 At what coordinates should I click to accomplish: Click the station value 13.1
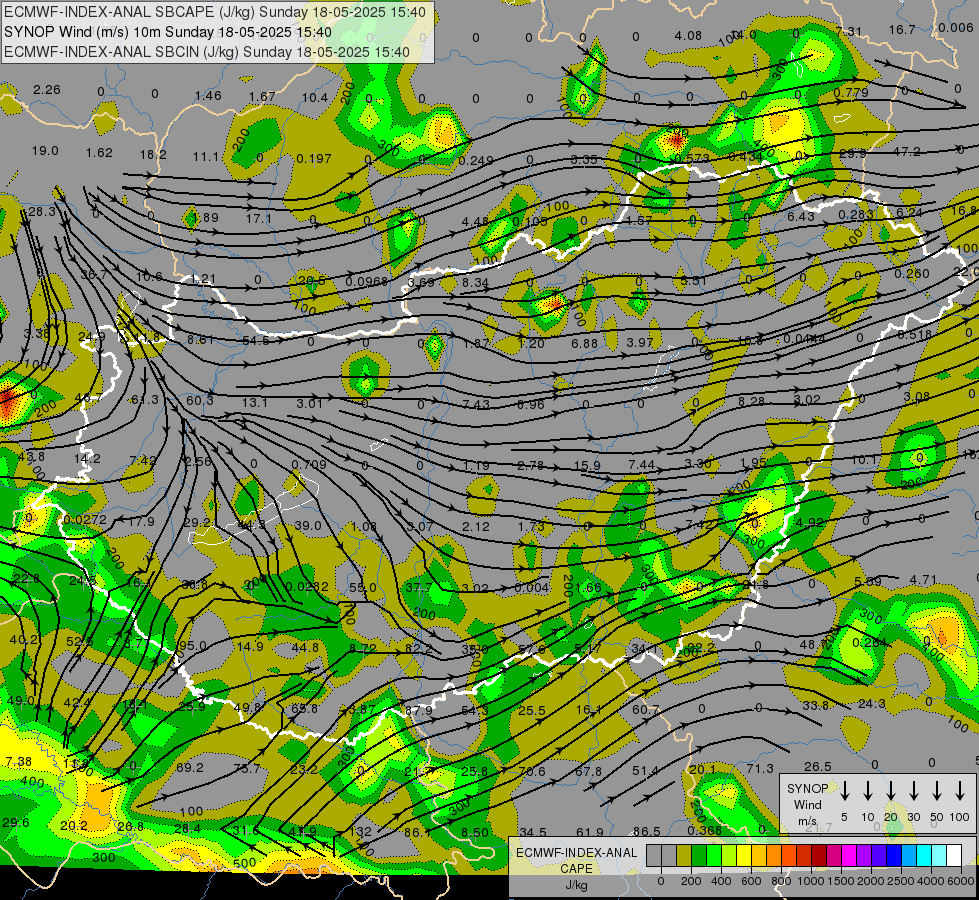(255, 403)
